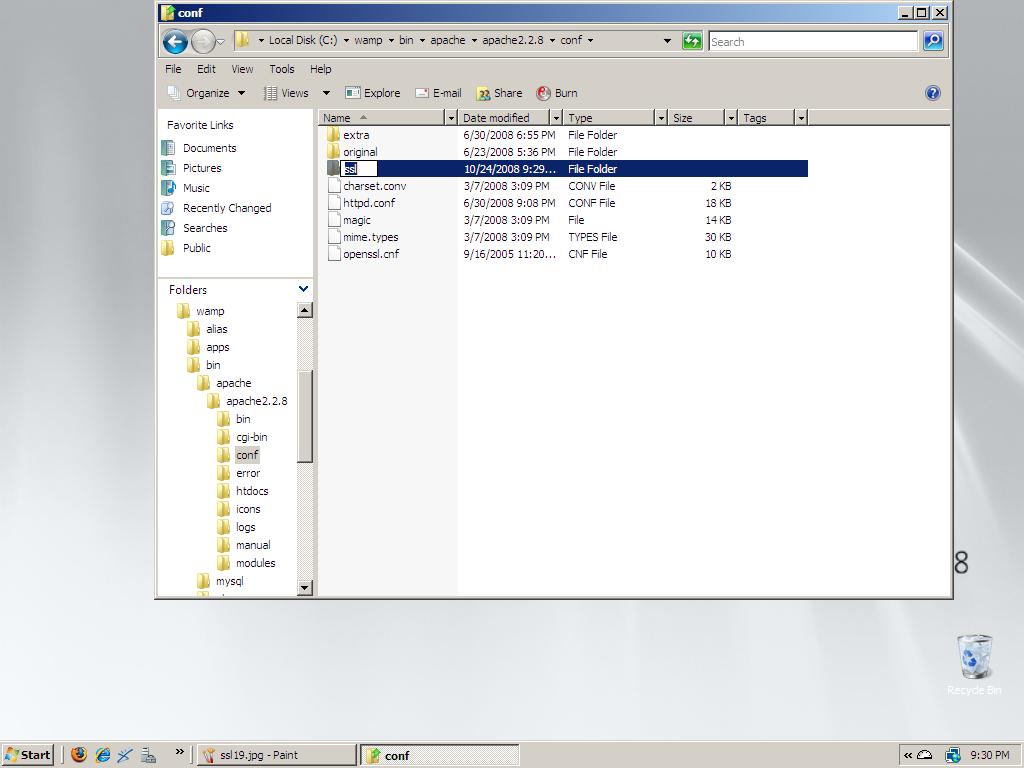Collapse the Folders pane chevron
This screenshot has width=1024, height=768.
point(304,289)
